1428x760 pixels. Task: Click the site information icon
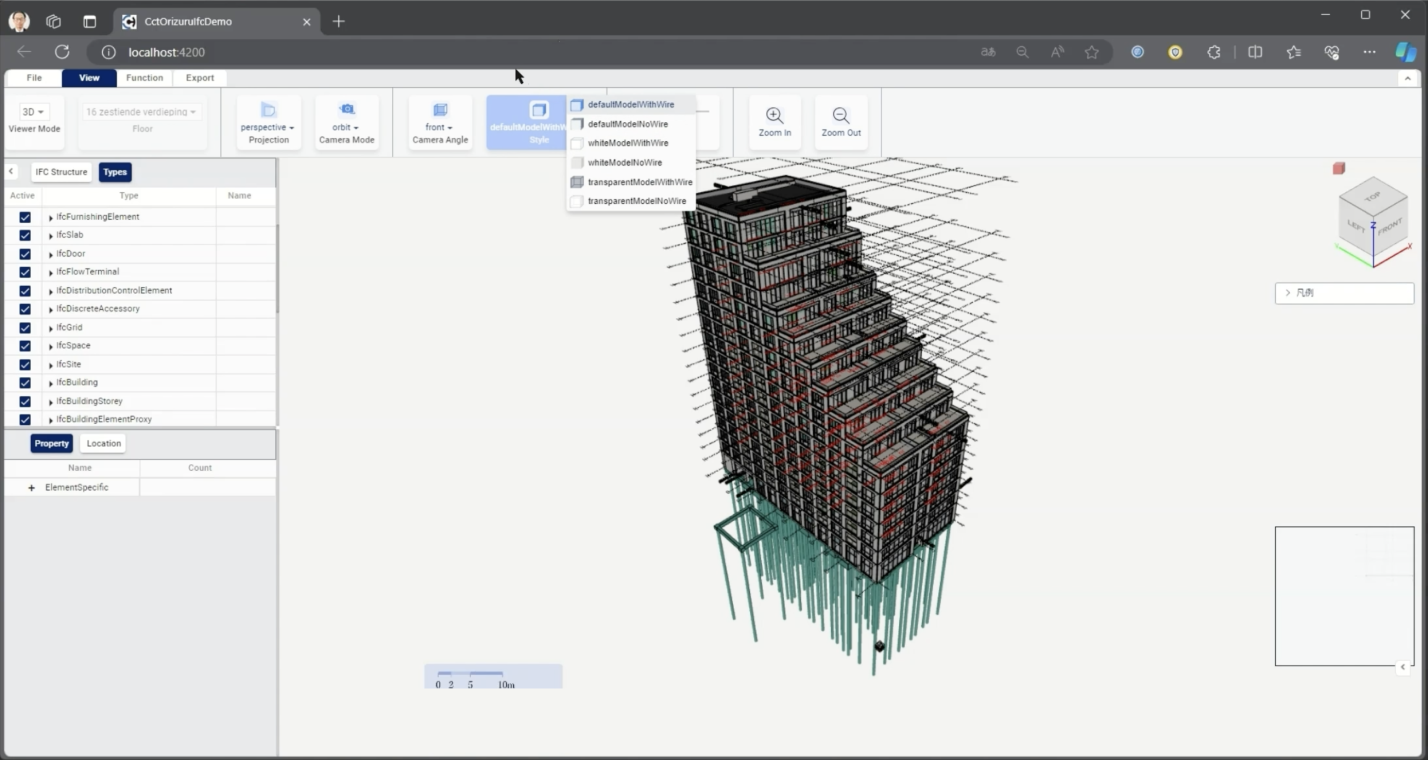pyautogui.click(x=108, y=52)
